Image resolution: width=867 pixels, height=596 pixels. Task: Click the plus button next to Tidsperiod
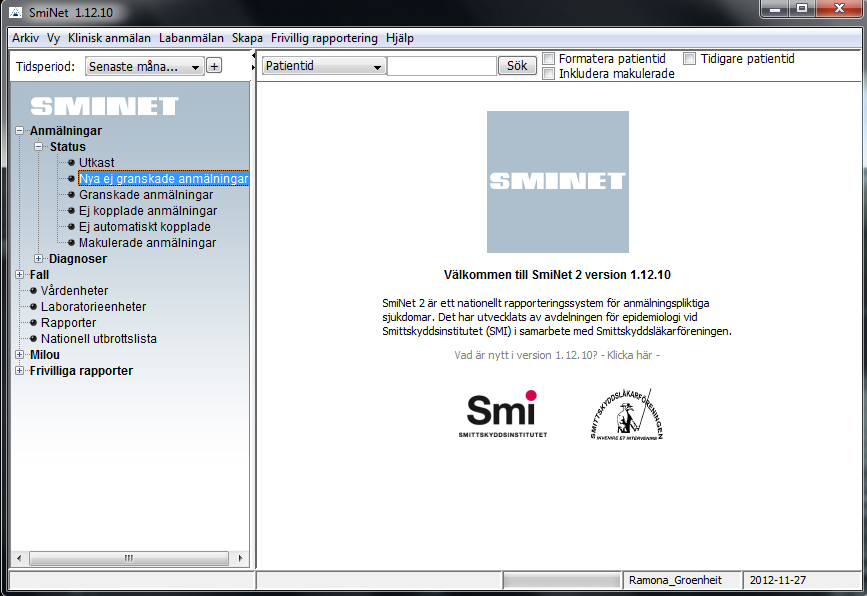coord(214,66)
